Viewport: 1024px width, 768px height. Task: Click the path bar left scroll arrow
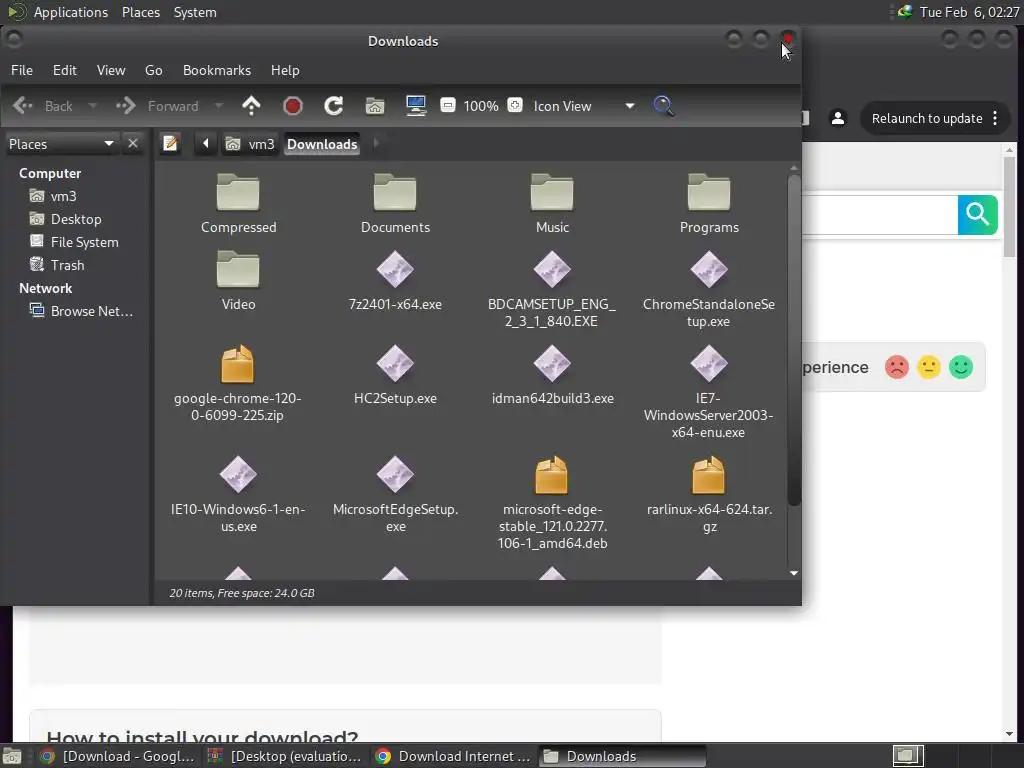[206, 144]
